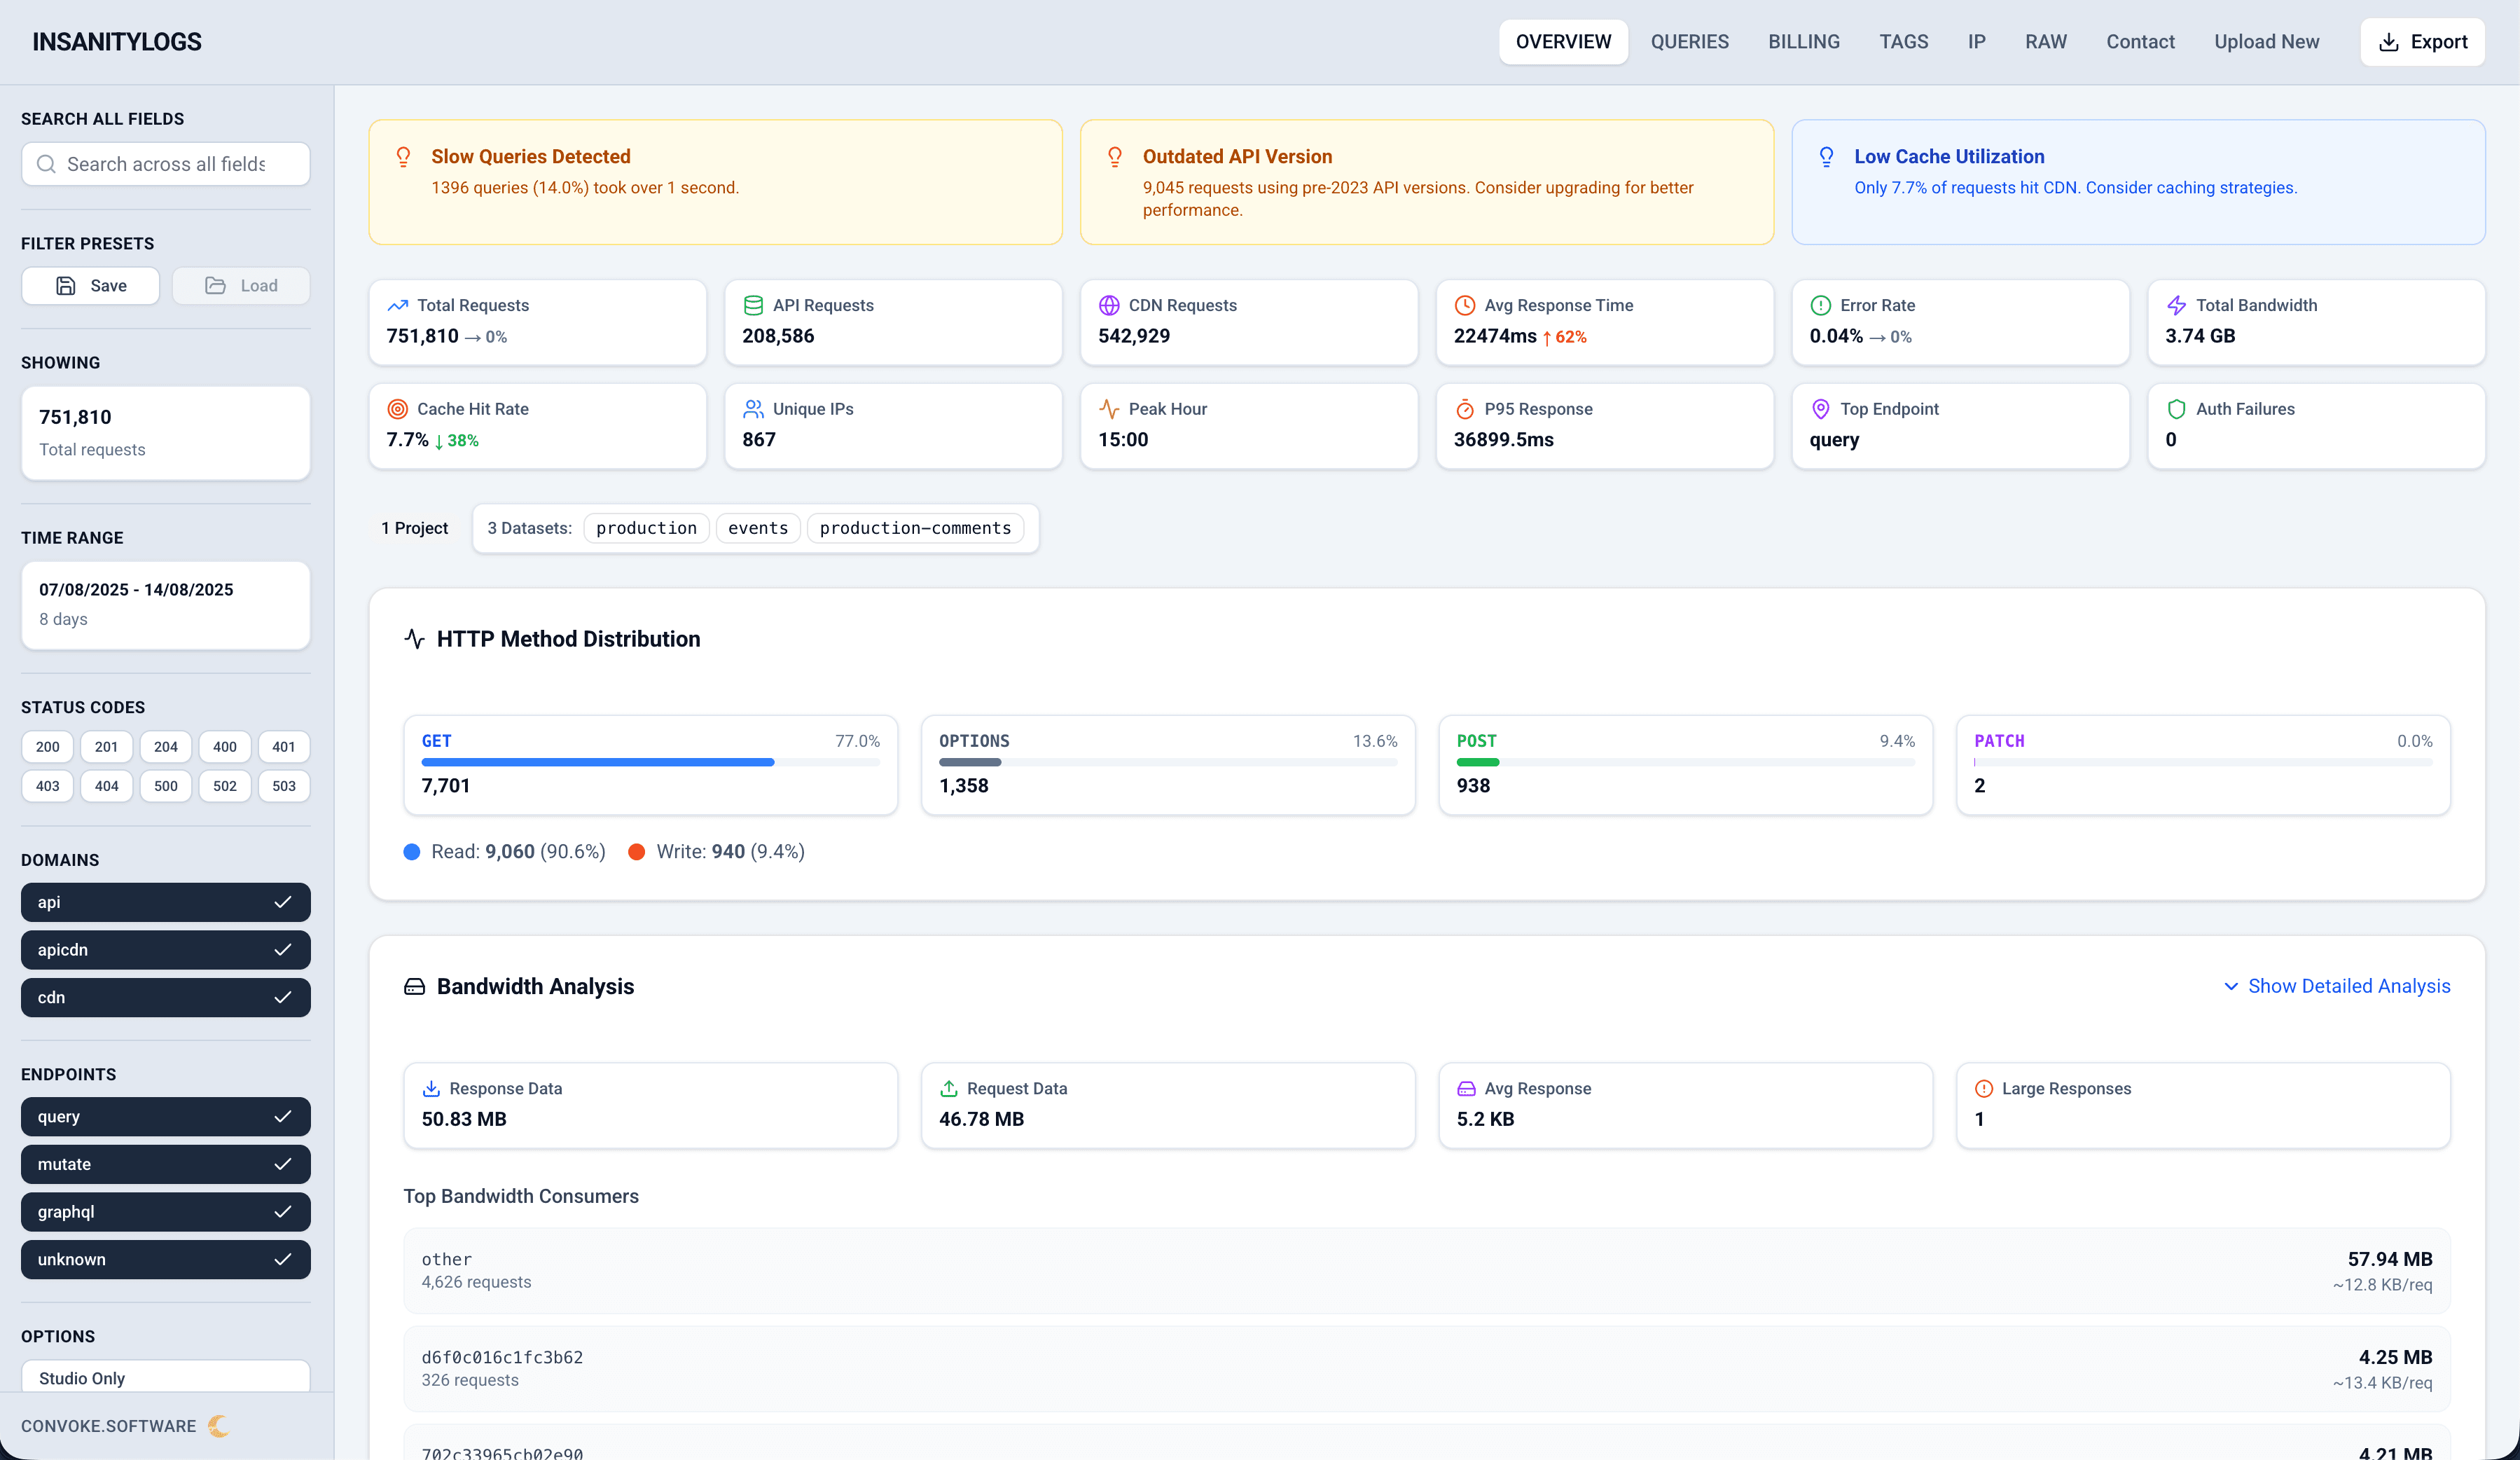This screenshot has width=2520, height=1460.
Task: Toggle the 404 status code filter
Action: point(106,786)
